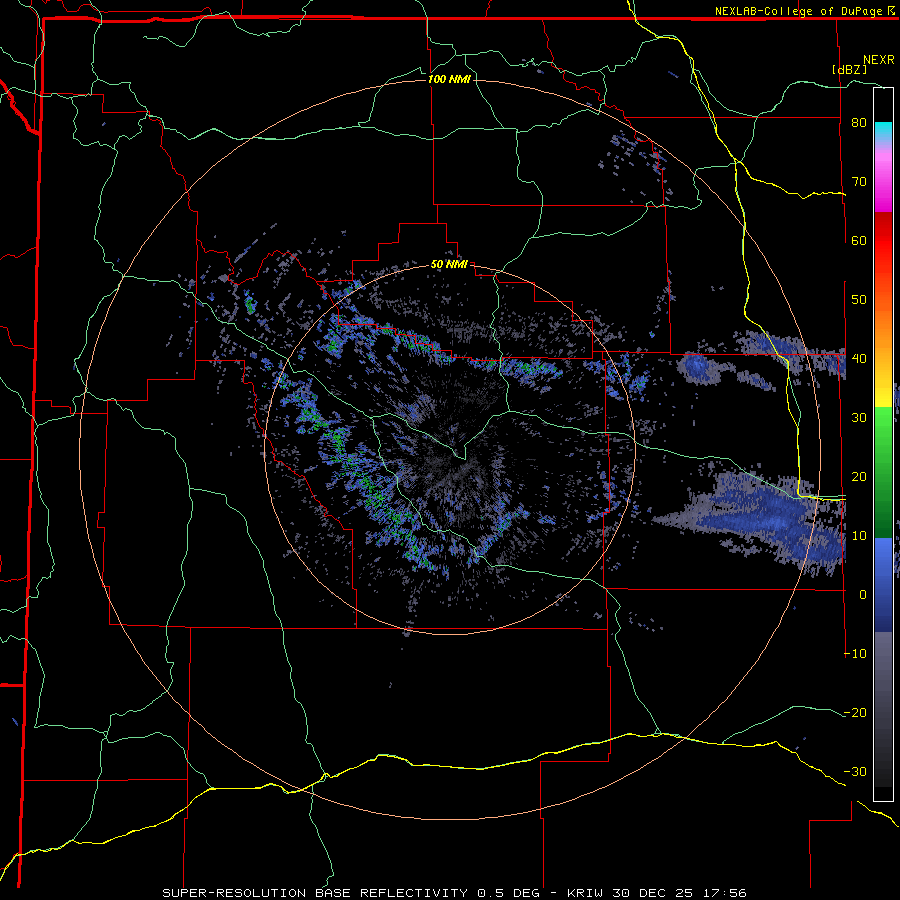The height and width of the screenshot is (900, 900).
Task: Click the 20 dBZ scale value
Action: click(859, 477)
